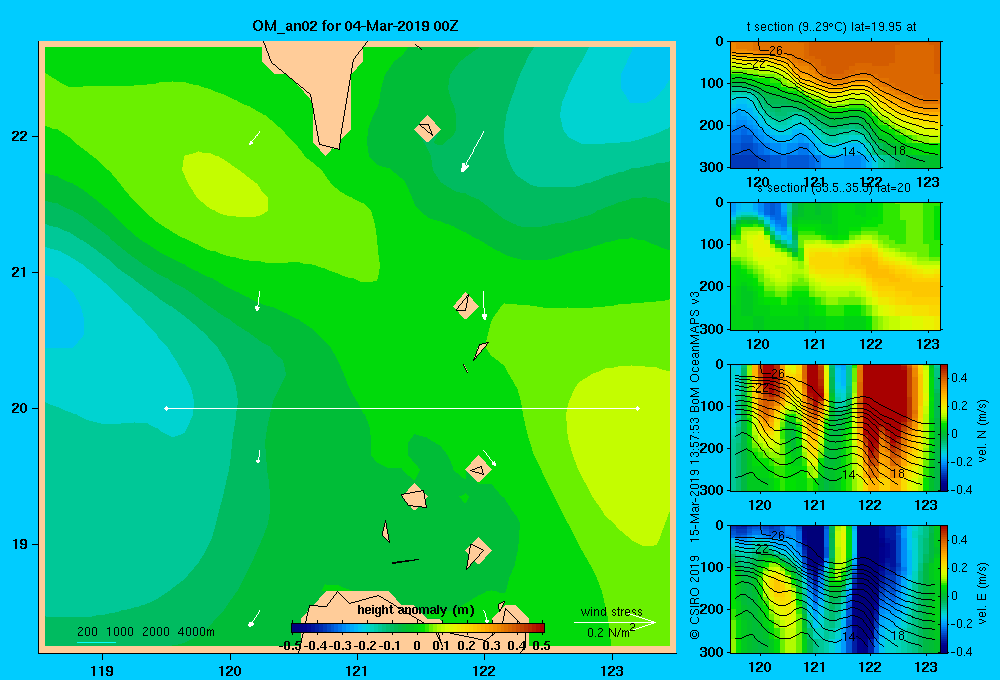
Task: Click the "200" bathymetry depth label on main map
Action: pyautogui.click(x=87, y=632)
